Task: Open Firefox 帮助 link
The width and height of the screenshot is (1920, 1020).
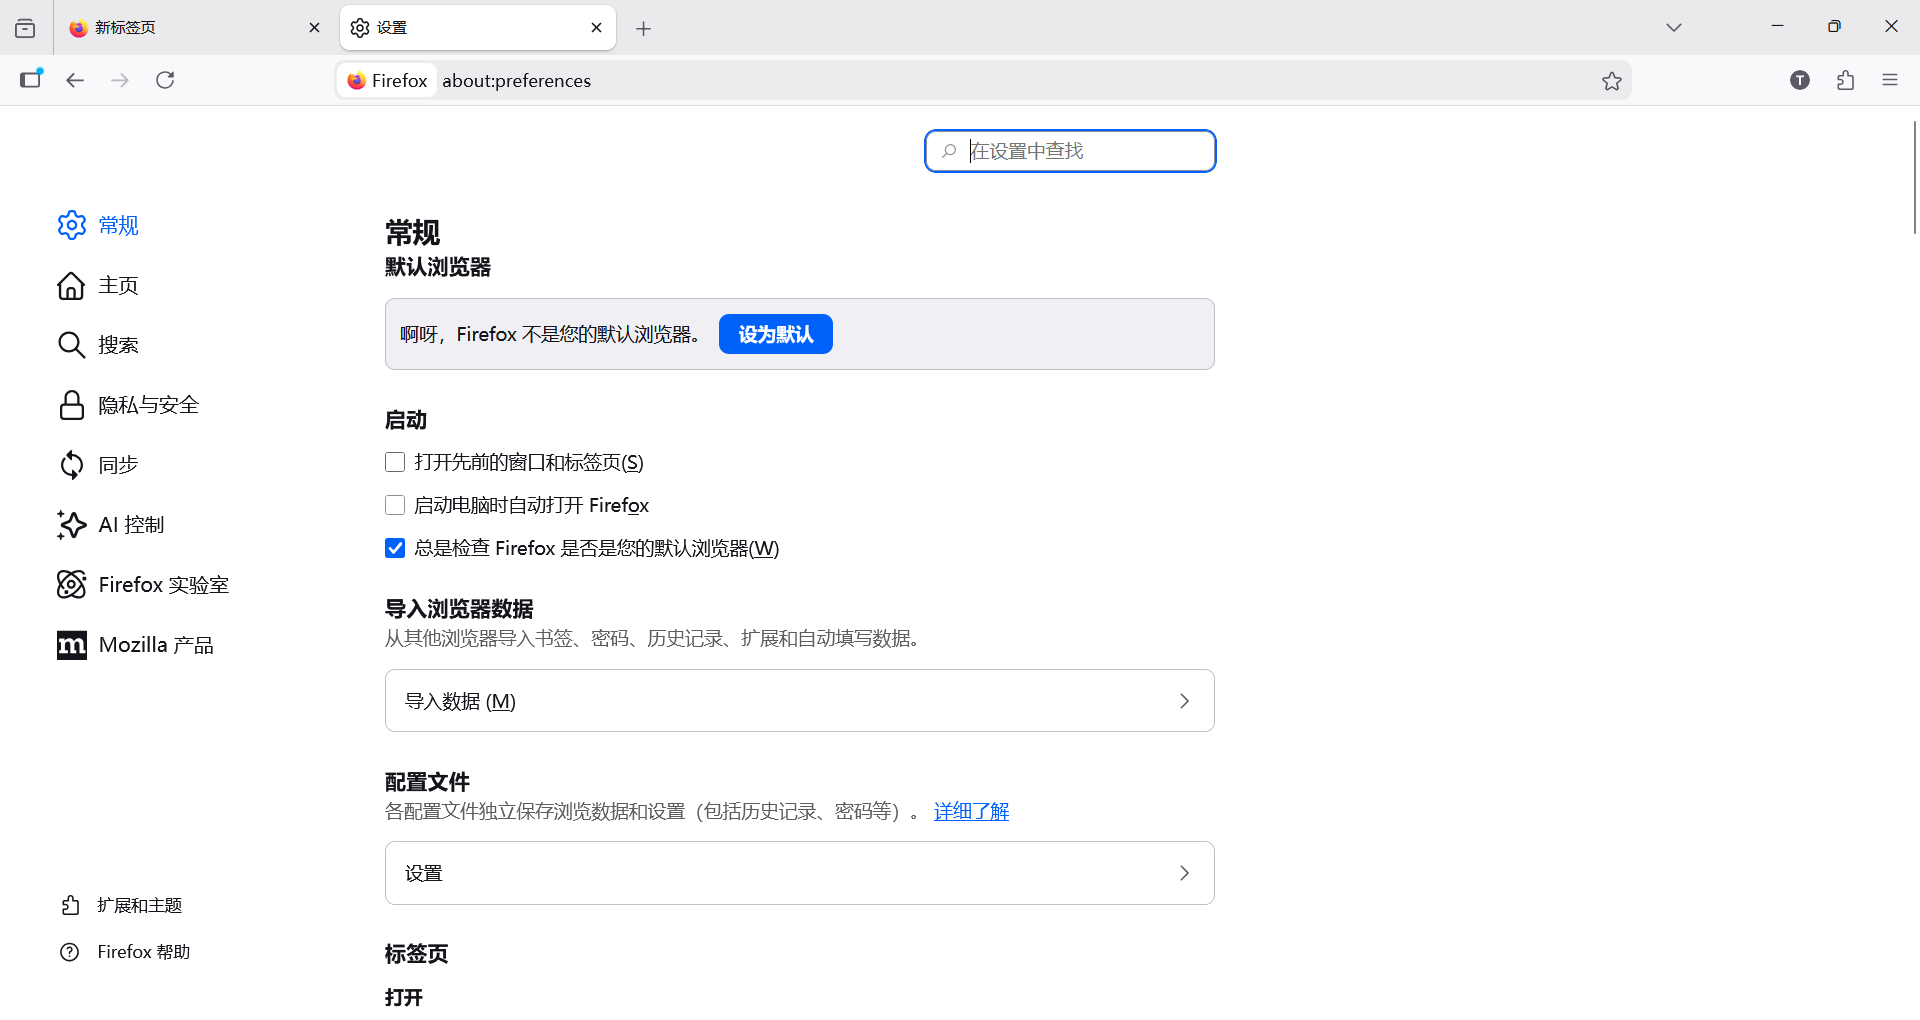Action: (144, 952)
